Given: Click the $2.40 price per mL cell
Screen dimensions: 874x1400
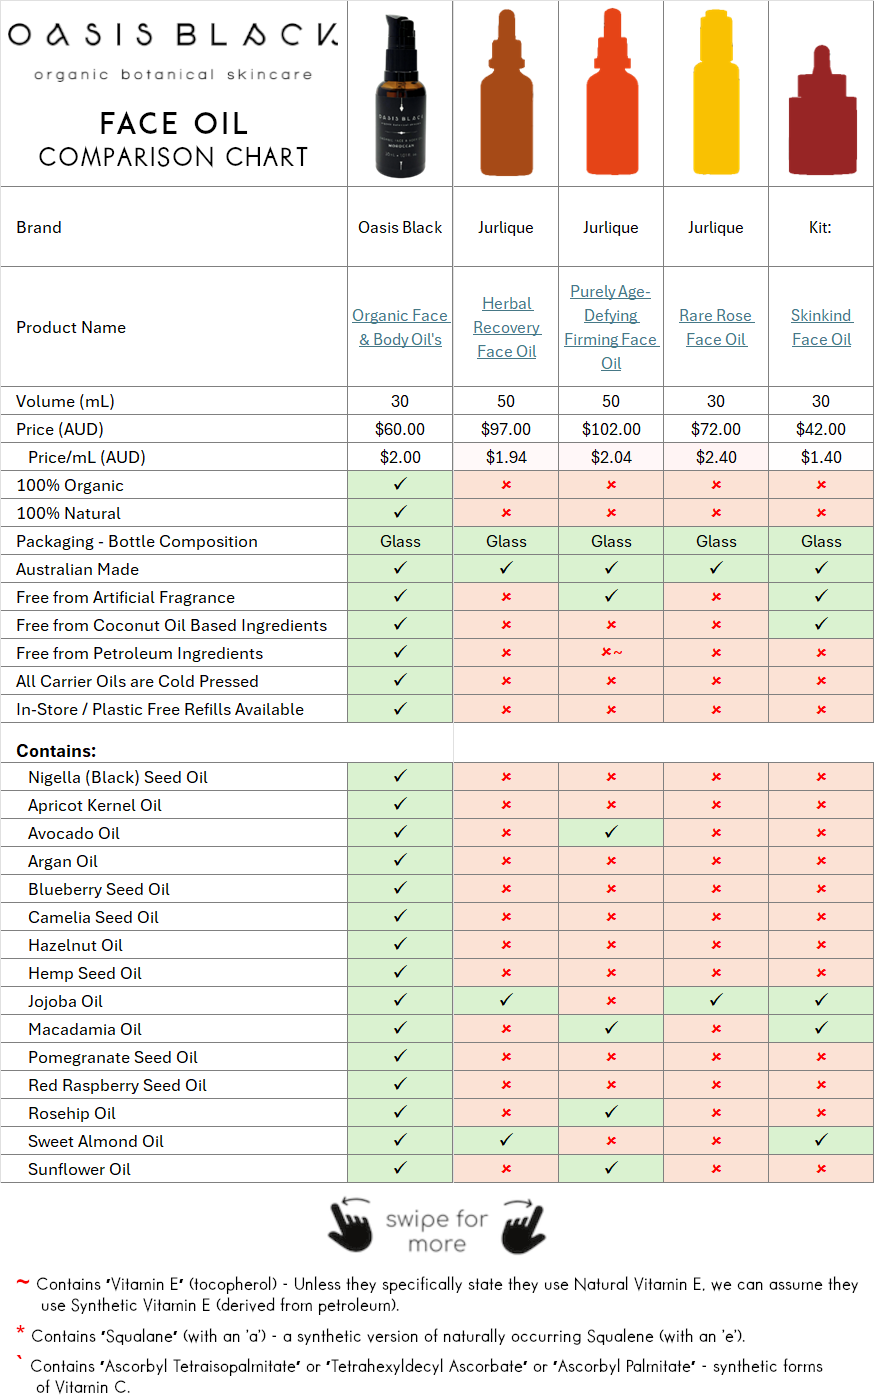Looking at the screenshot, I should pos(716,457).
